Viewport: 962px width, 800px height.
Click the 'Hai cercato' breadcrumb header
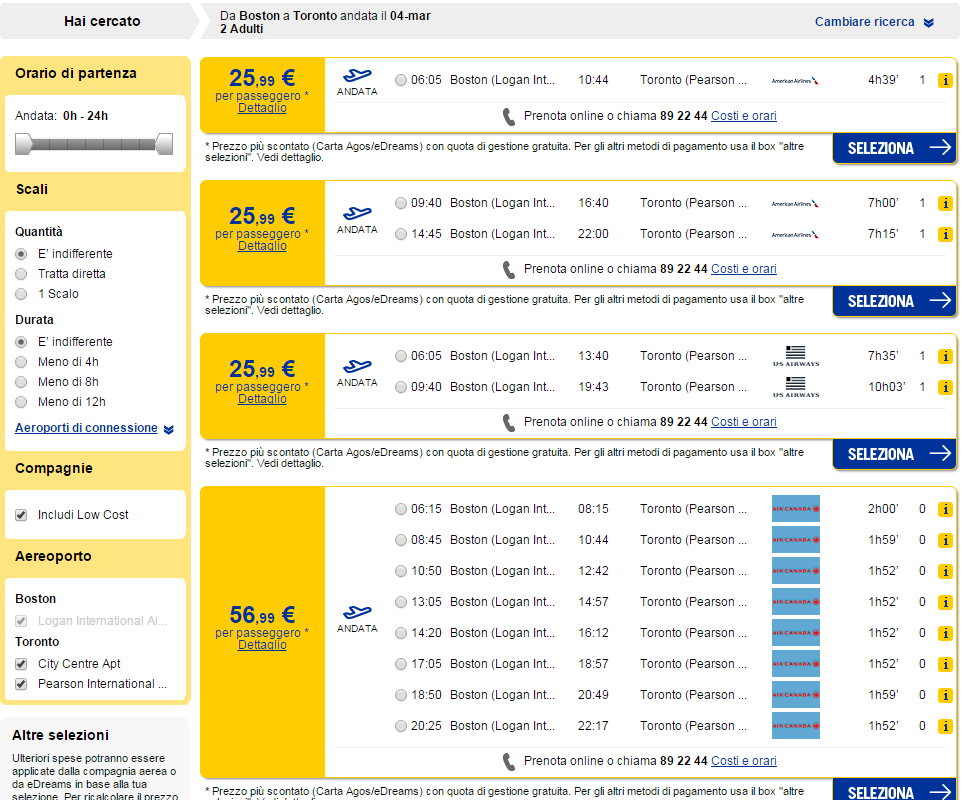click(x=102, y=21)
